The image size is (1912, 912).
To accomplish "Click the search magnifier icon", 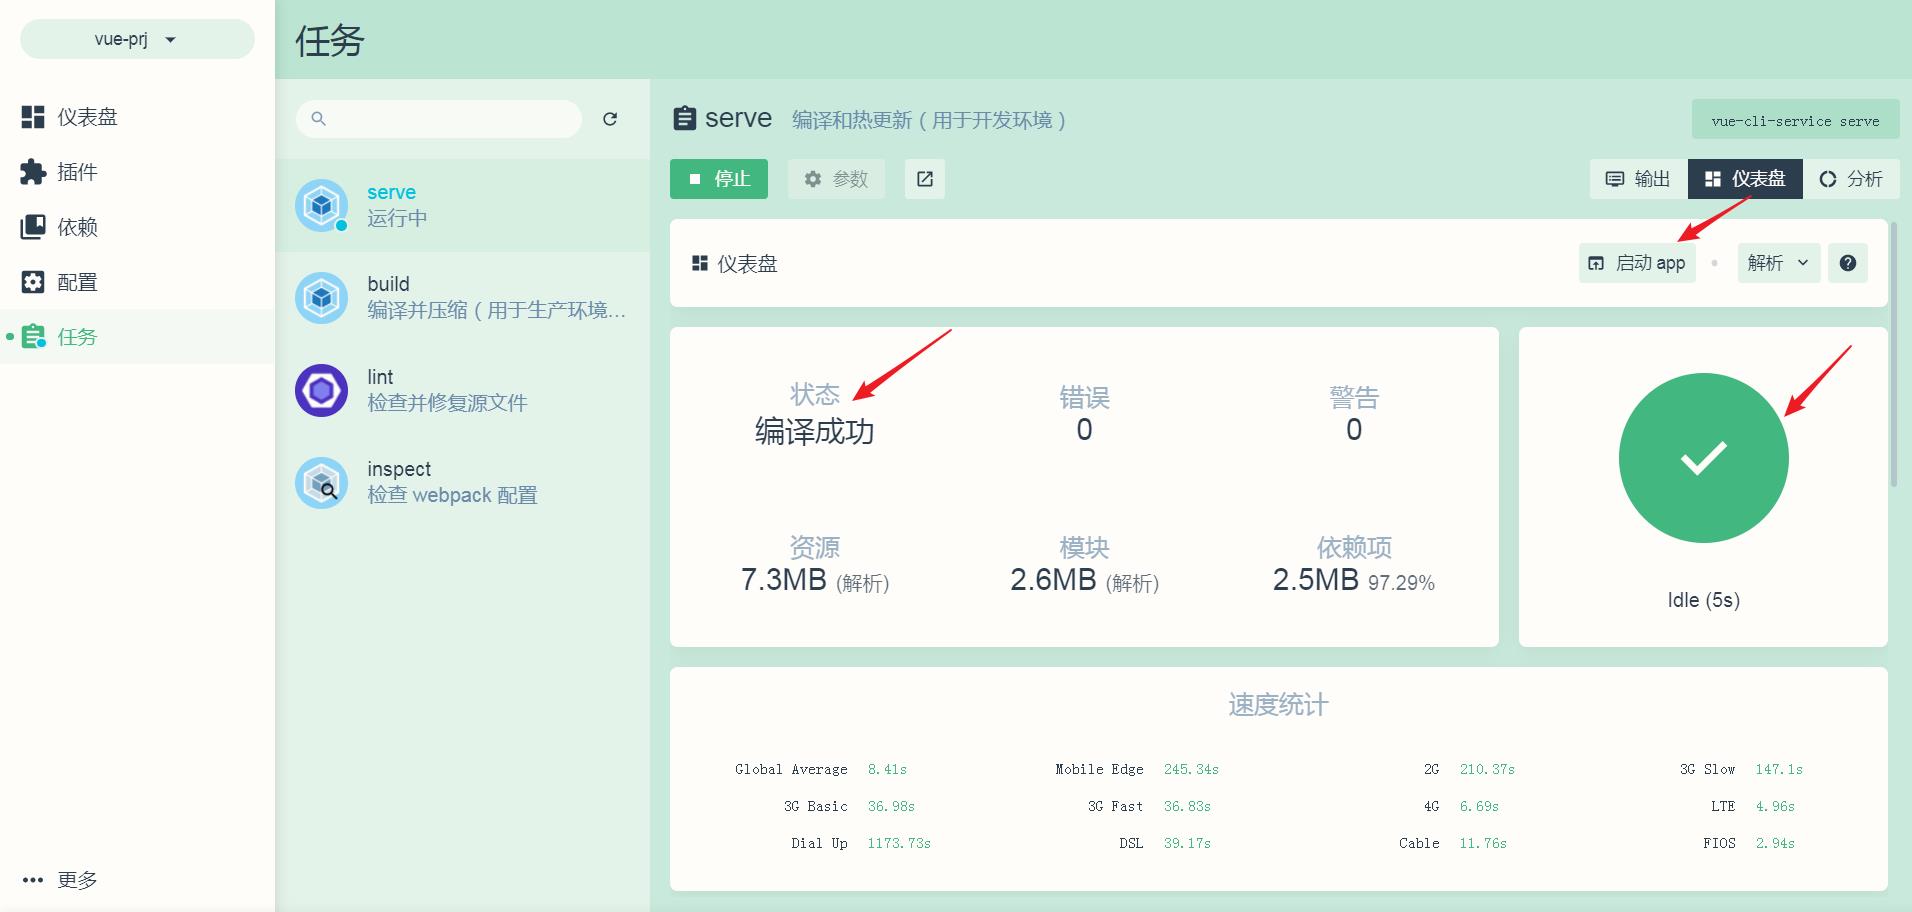I will 318,119.
